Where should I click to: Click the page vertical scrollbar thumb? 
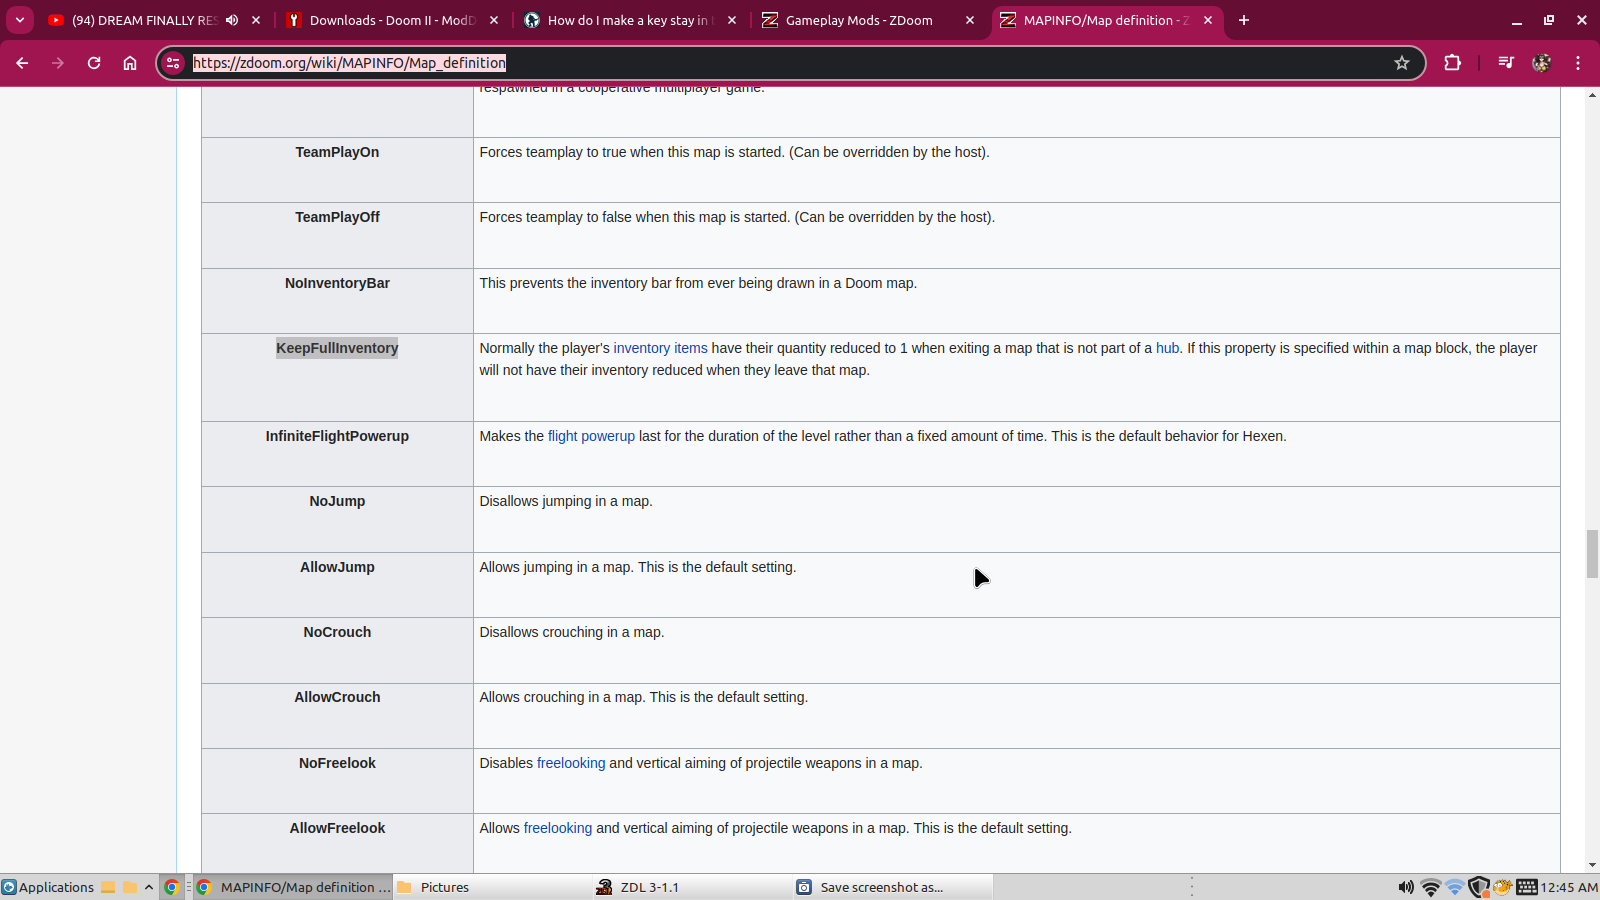point(1592,554)
